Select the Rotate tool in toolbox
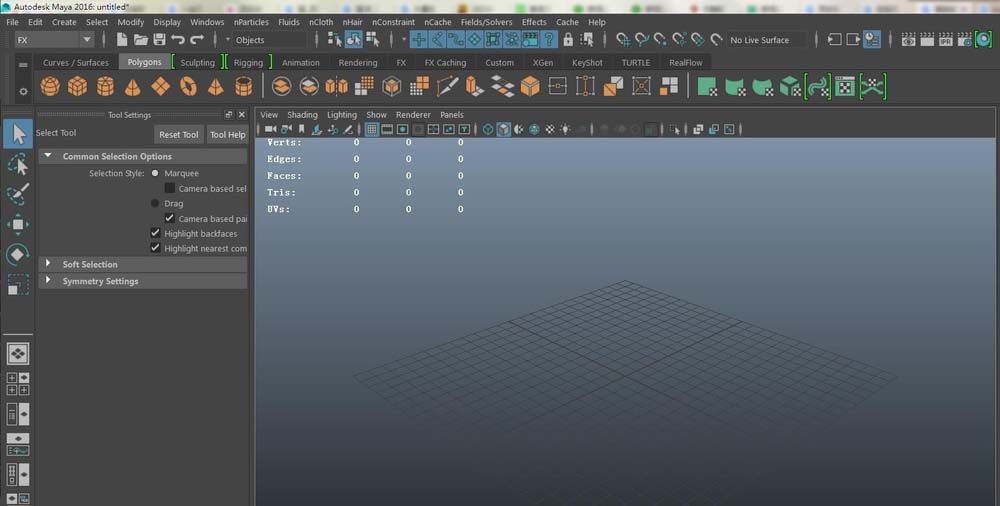The image size is (1000, 506). point(17,254)
